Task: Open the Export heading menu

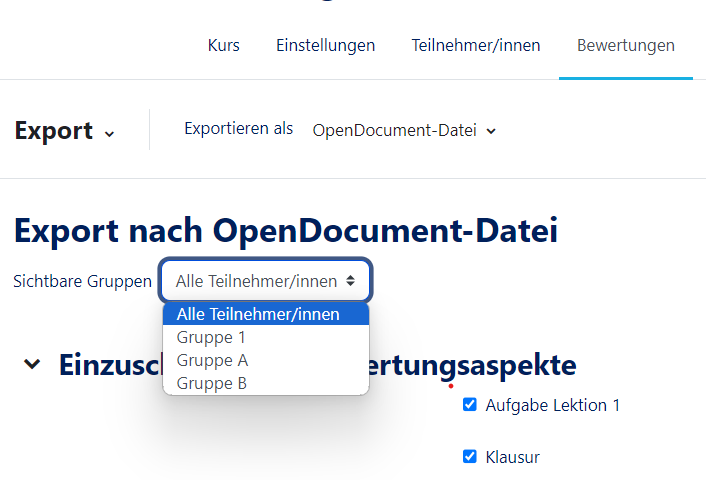Action: [x=54, y=131]
